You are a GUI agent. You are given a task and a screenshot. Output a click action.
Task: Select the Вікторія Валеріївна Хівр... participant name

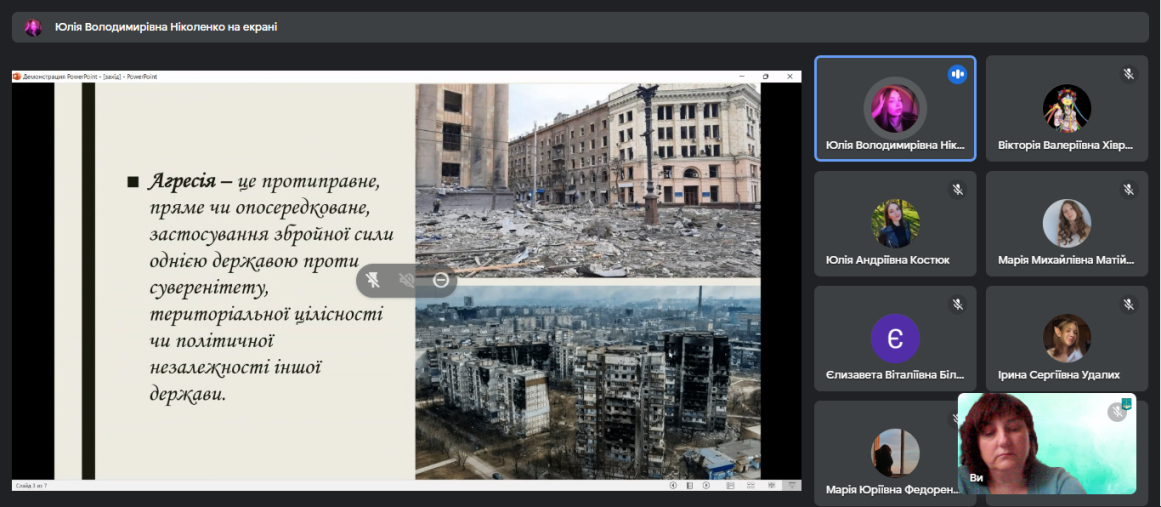pyautogui.click(x=1065, y=146)
